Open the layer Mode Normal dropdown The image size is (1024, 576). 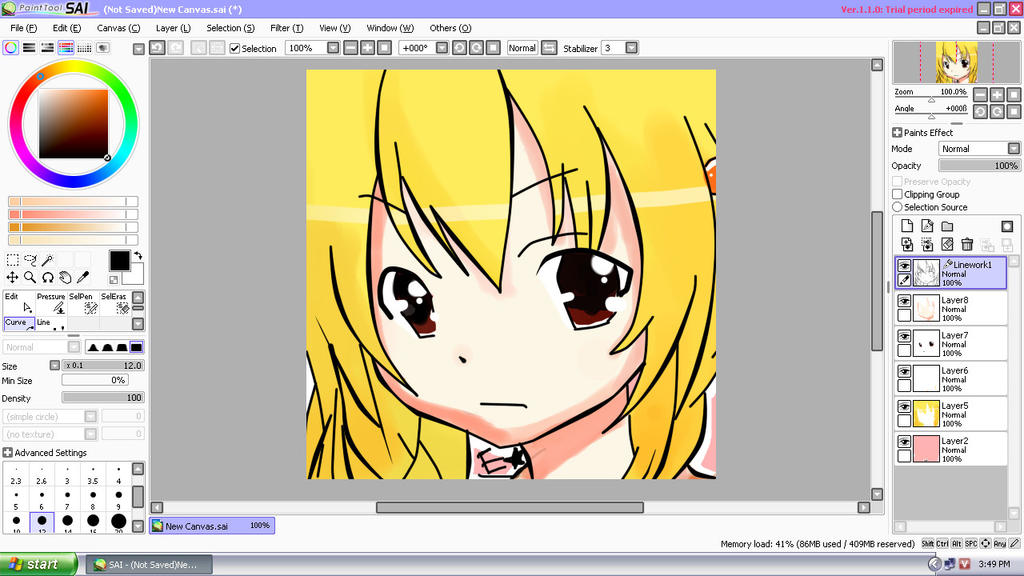pos(1014,149)
